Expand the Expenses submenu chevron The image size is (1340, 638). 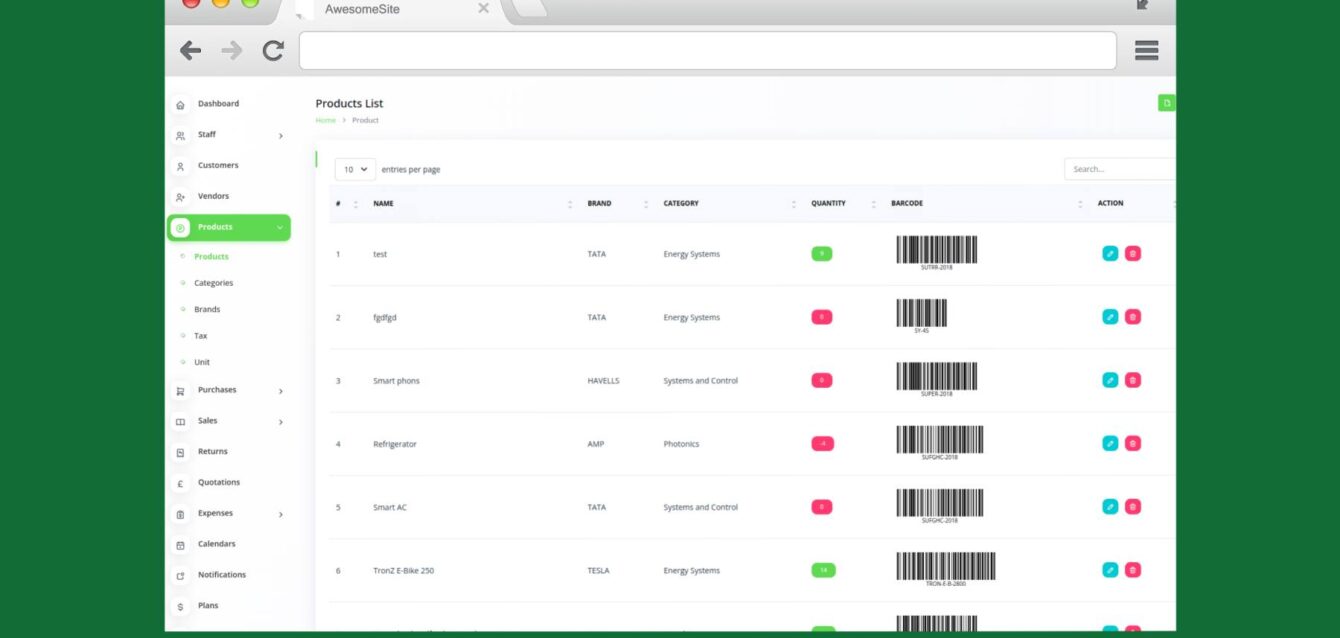(x=280, y=515)
